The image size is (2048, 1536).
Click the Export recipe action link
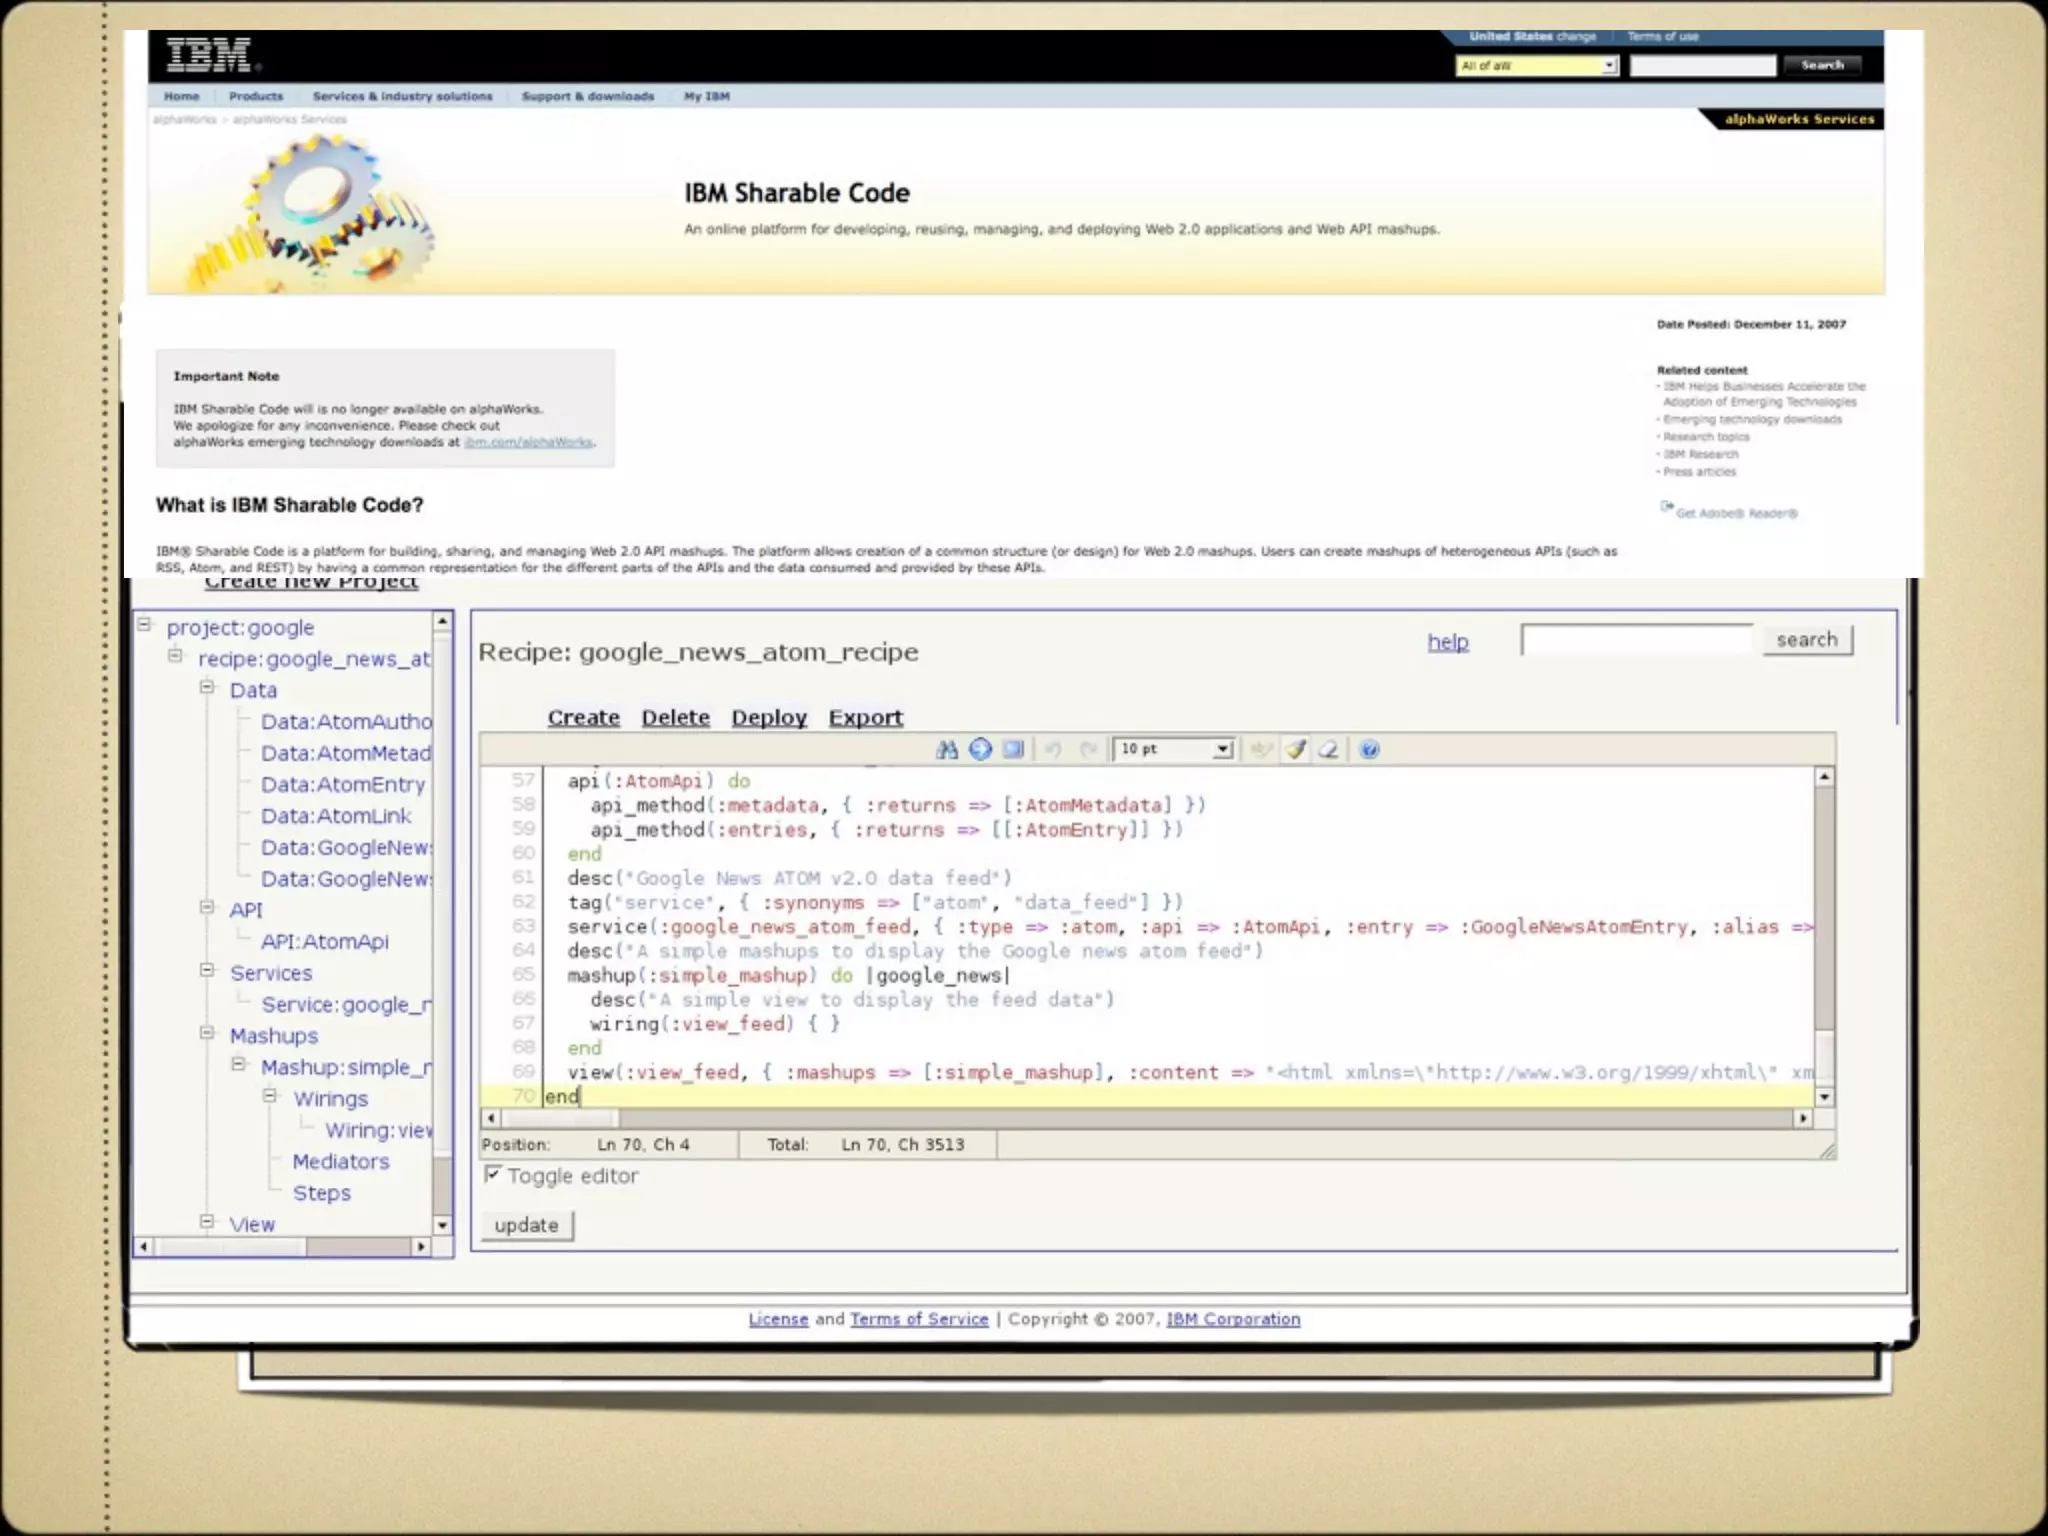866,718
